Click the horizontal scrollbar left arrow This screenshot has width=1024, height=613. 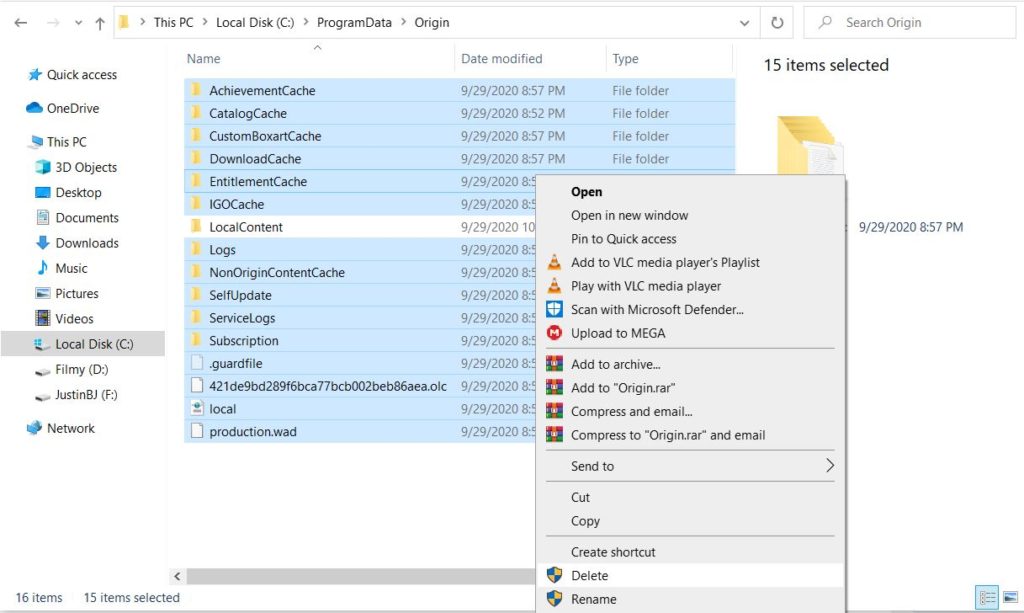coord(179,576)
